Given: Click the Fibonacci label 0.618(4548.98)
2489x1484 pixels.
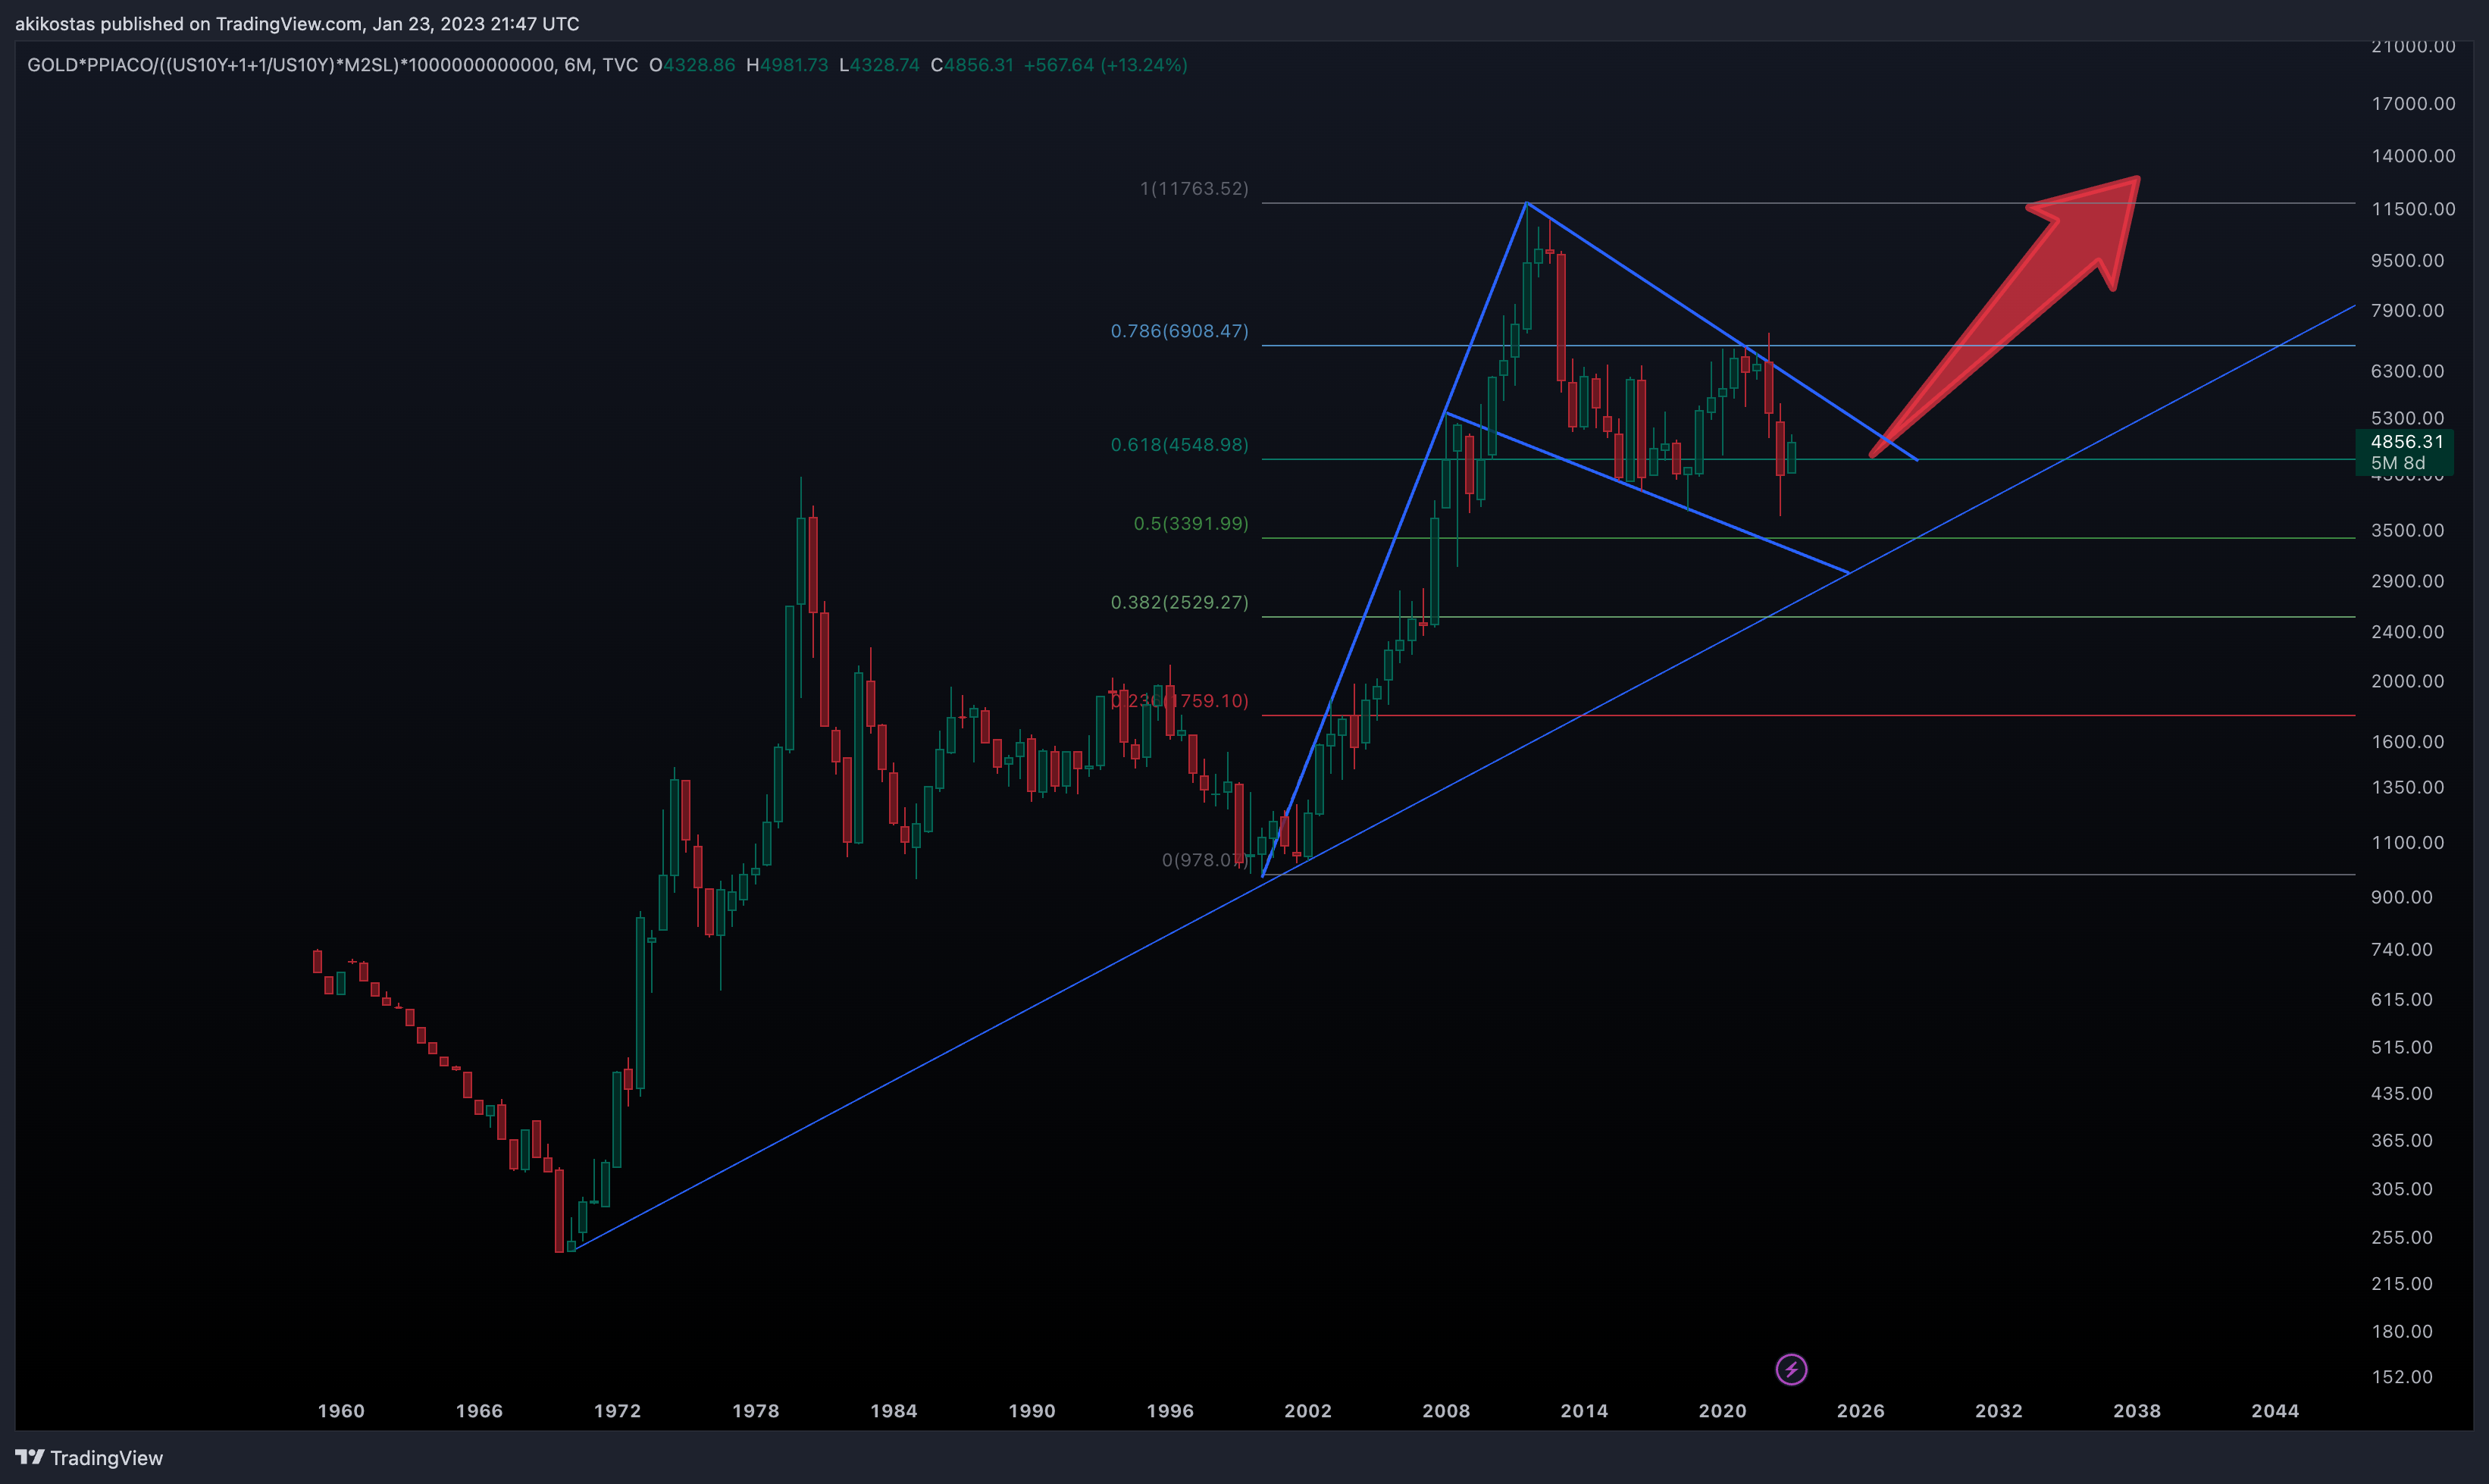Looking at the screenshot, I should [x=1179, y=444].
